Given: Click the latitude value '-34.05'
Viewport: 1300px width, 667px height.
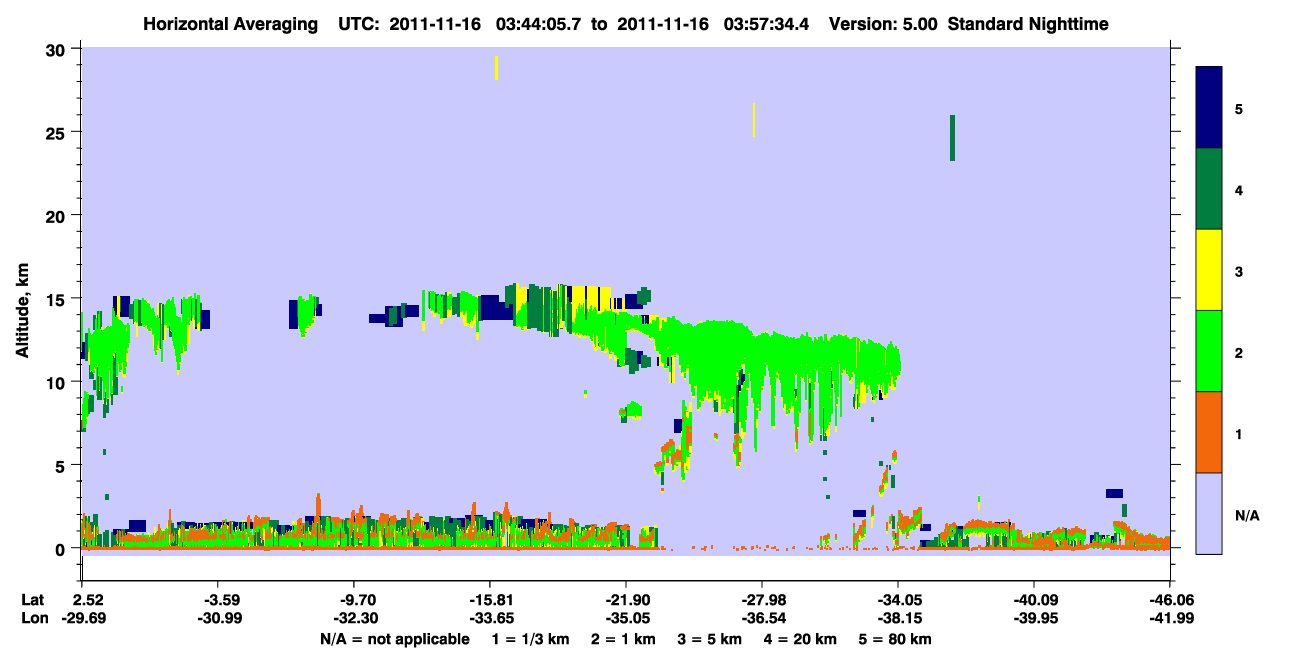Looking at the screenshot, I should tap(897, 601).
